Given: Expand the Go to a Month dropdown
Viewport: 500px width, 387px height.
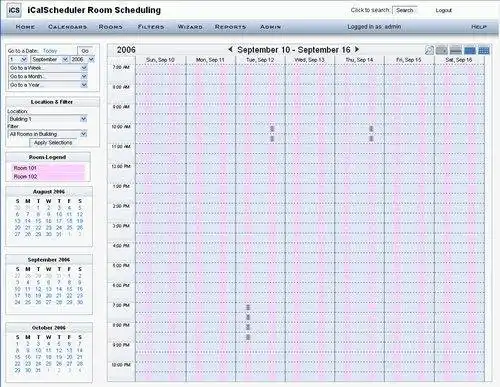Looking at the screenshot, I should pos(48,76).
